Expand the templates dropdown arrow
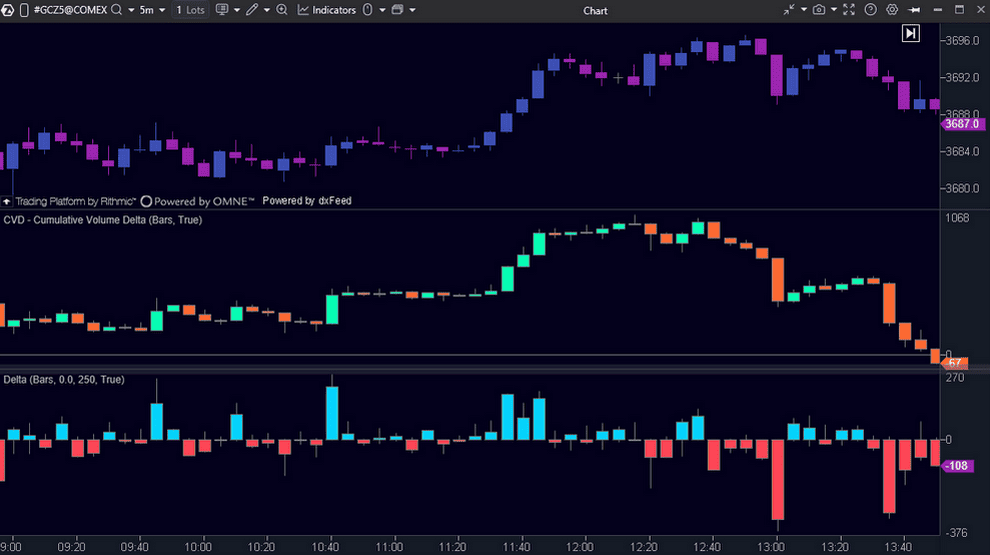The height and width of the screenshot is (555, 990). [412, 11]
